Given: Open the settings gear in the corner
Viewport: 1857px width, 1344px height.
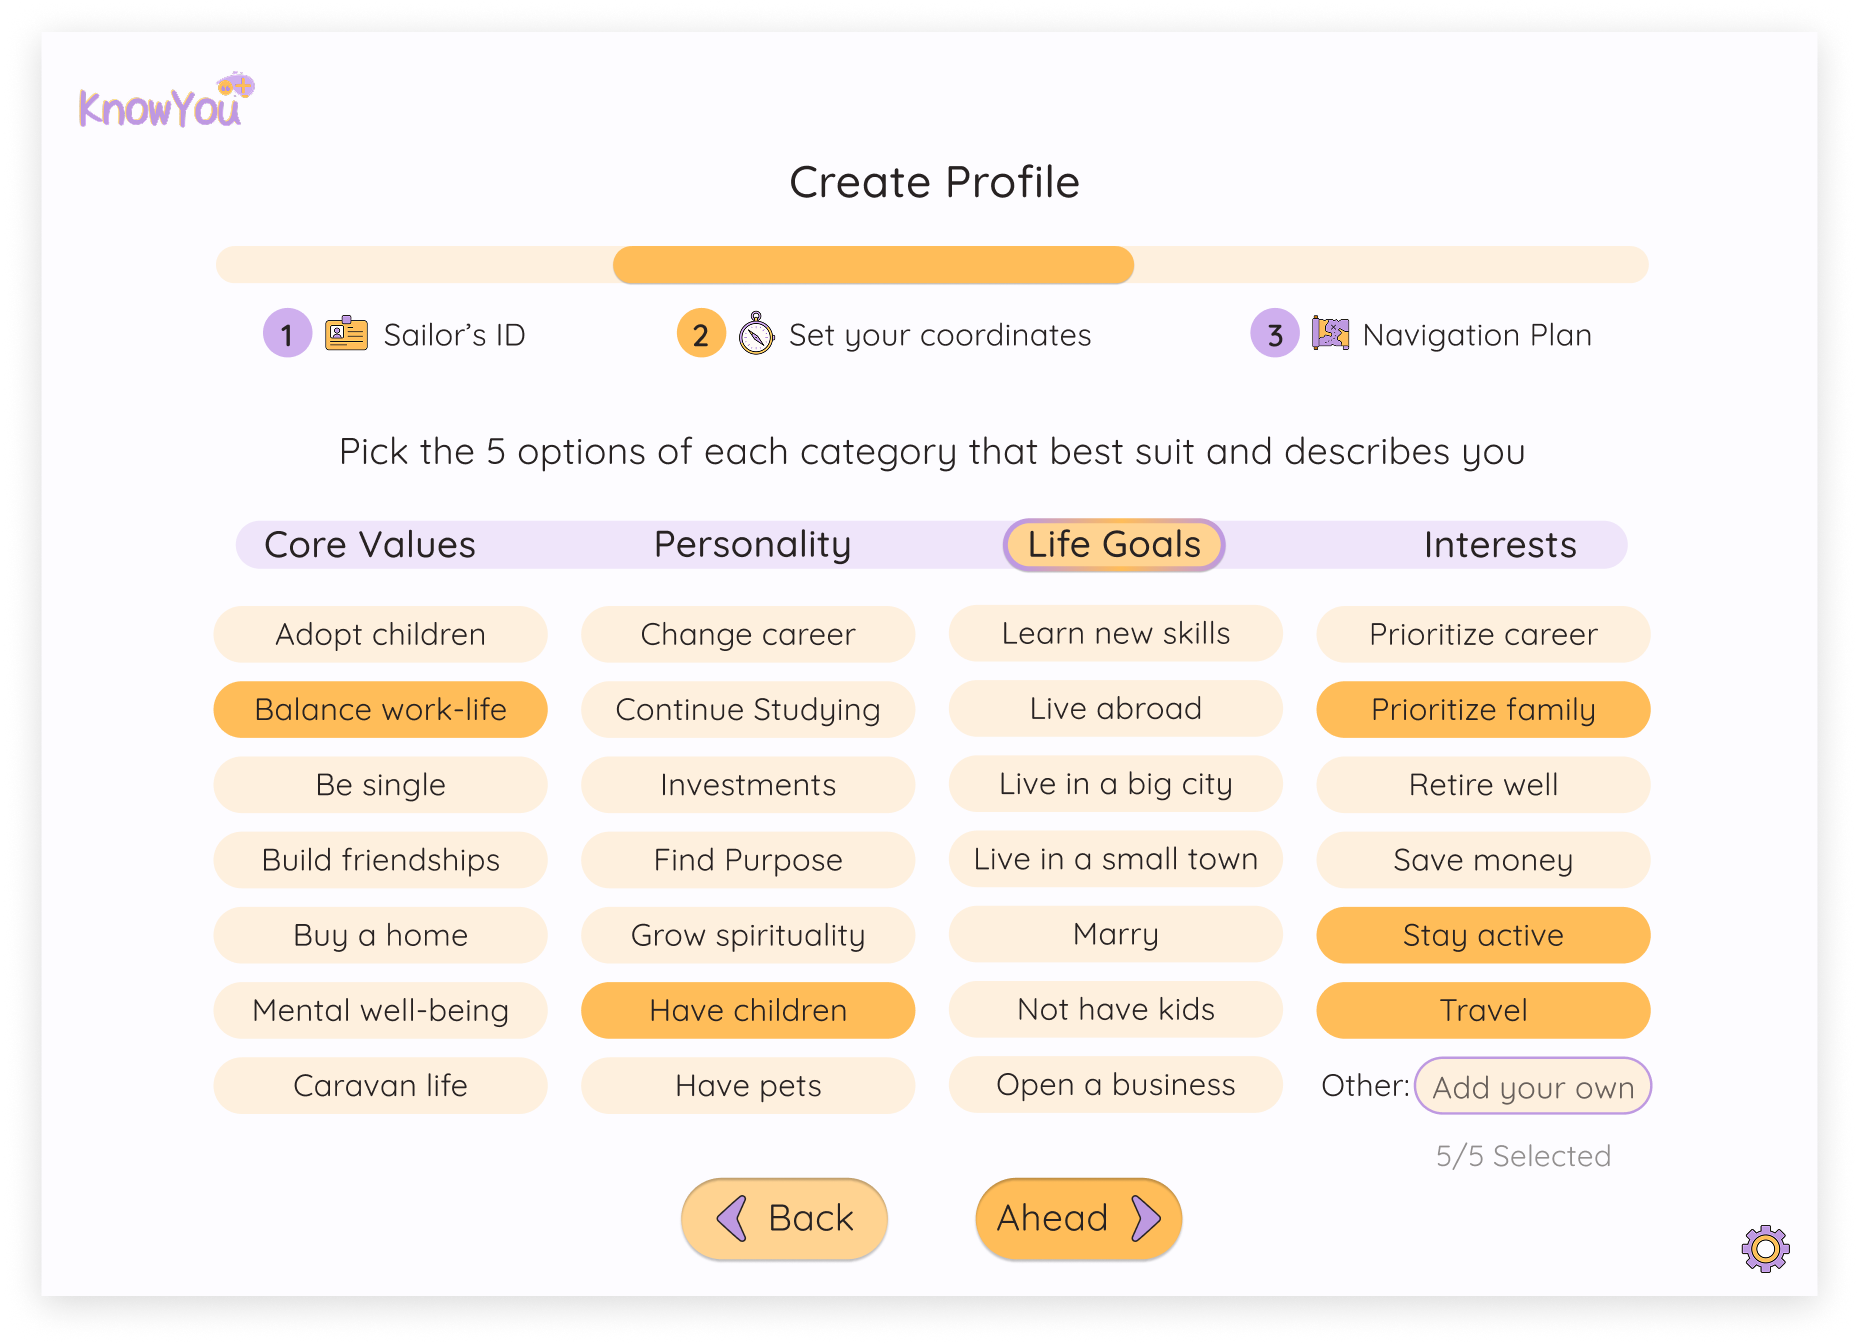Looking at the screenshot, I should click(1765, 1247).
